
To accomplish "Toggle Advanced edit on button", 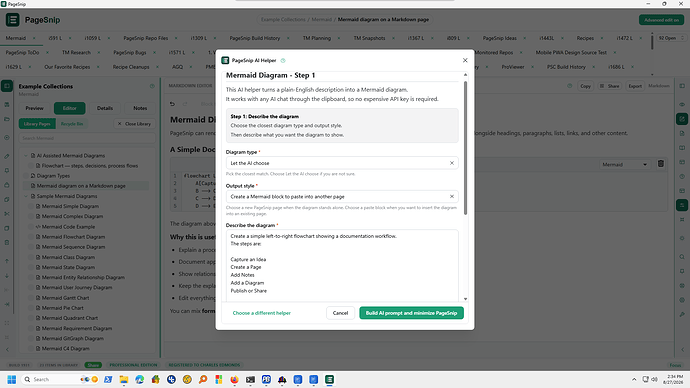I will pyautogui.click(x=661, y=20).
